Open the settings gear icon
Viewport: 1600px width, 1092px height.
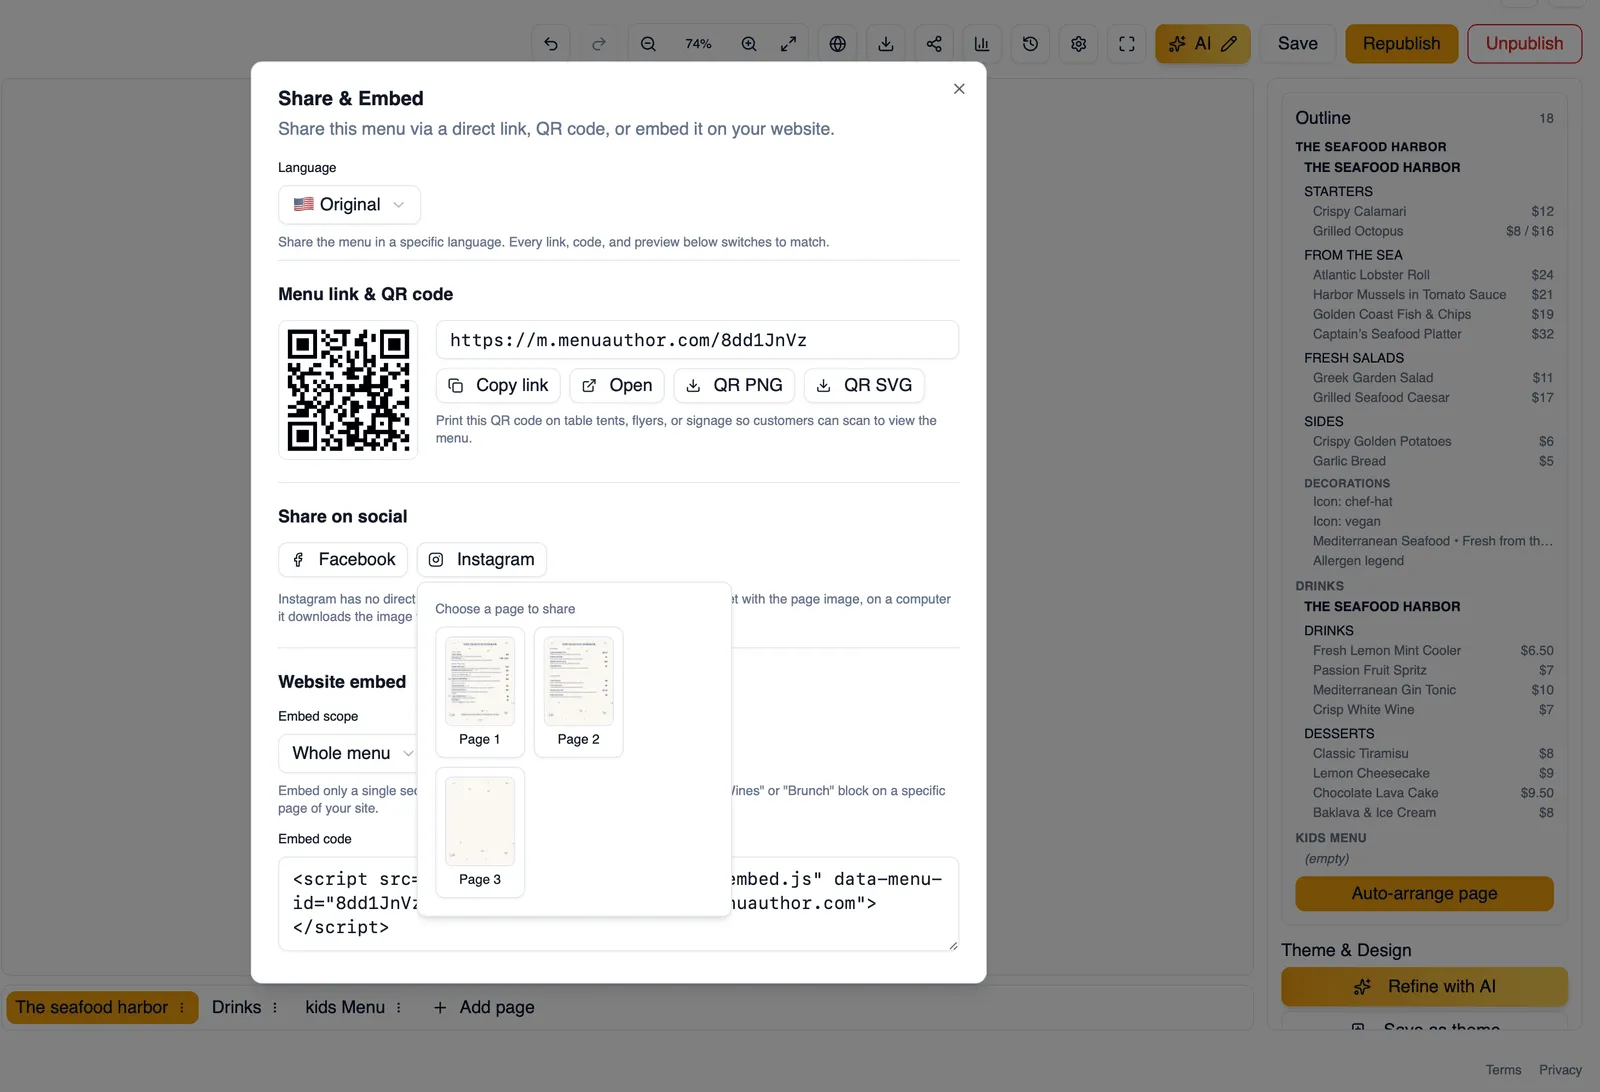1078,44
